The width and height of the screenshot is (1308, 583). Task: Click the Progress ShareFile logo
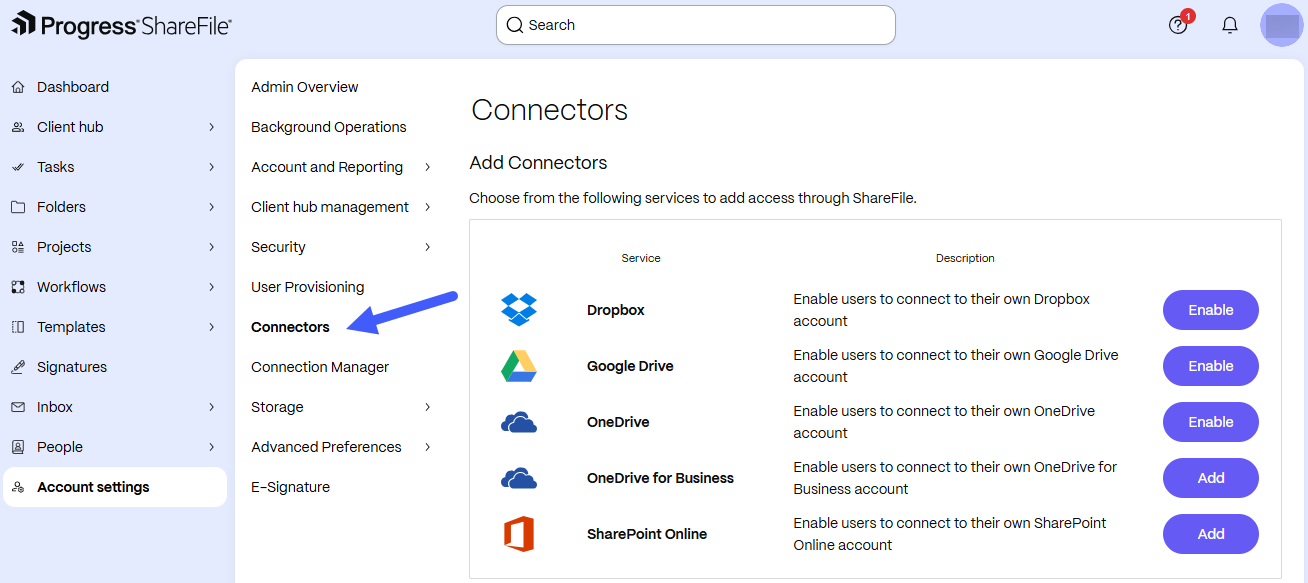pos(121,24)
